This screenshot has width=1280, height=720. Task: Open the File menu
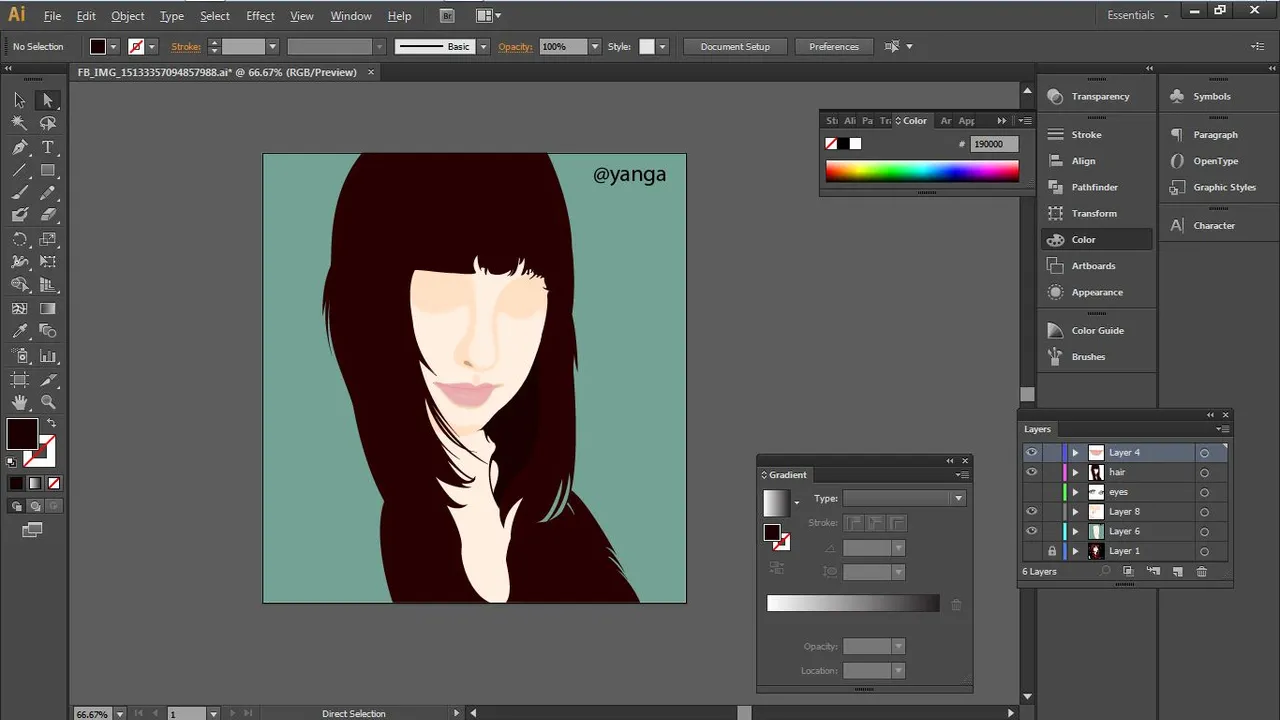coord(53,16)
